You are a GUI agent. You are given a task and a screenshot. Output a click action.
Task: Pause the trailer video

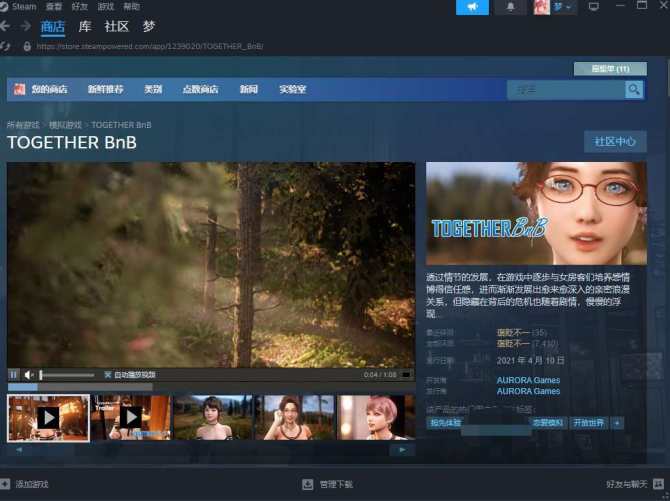click(14, 375)
